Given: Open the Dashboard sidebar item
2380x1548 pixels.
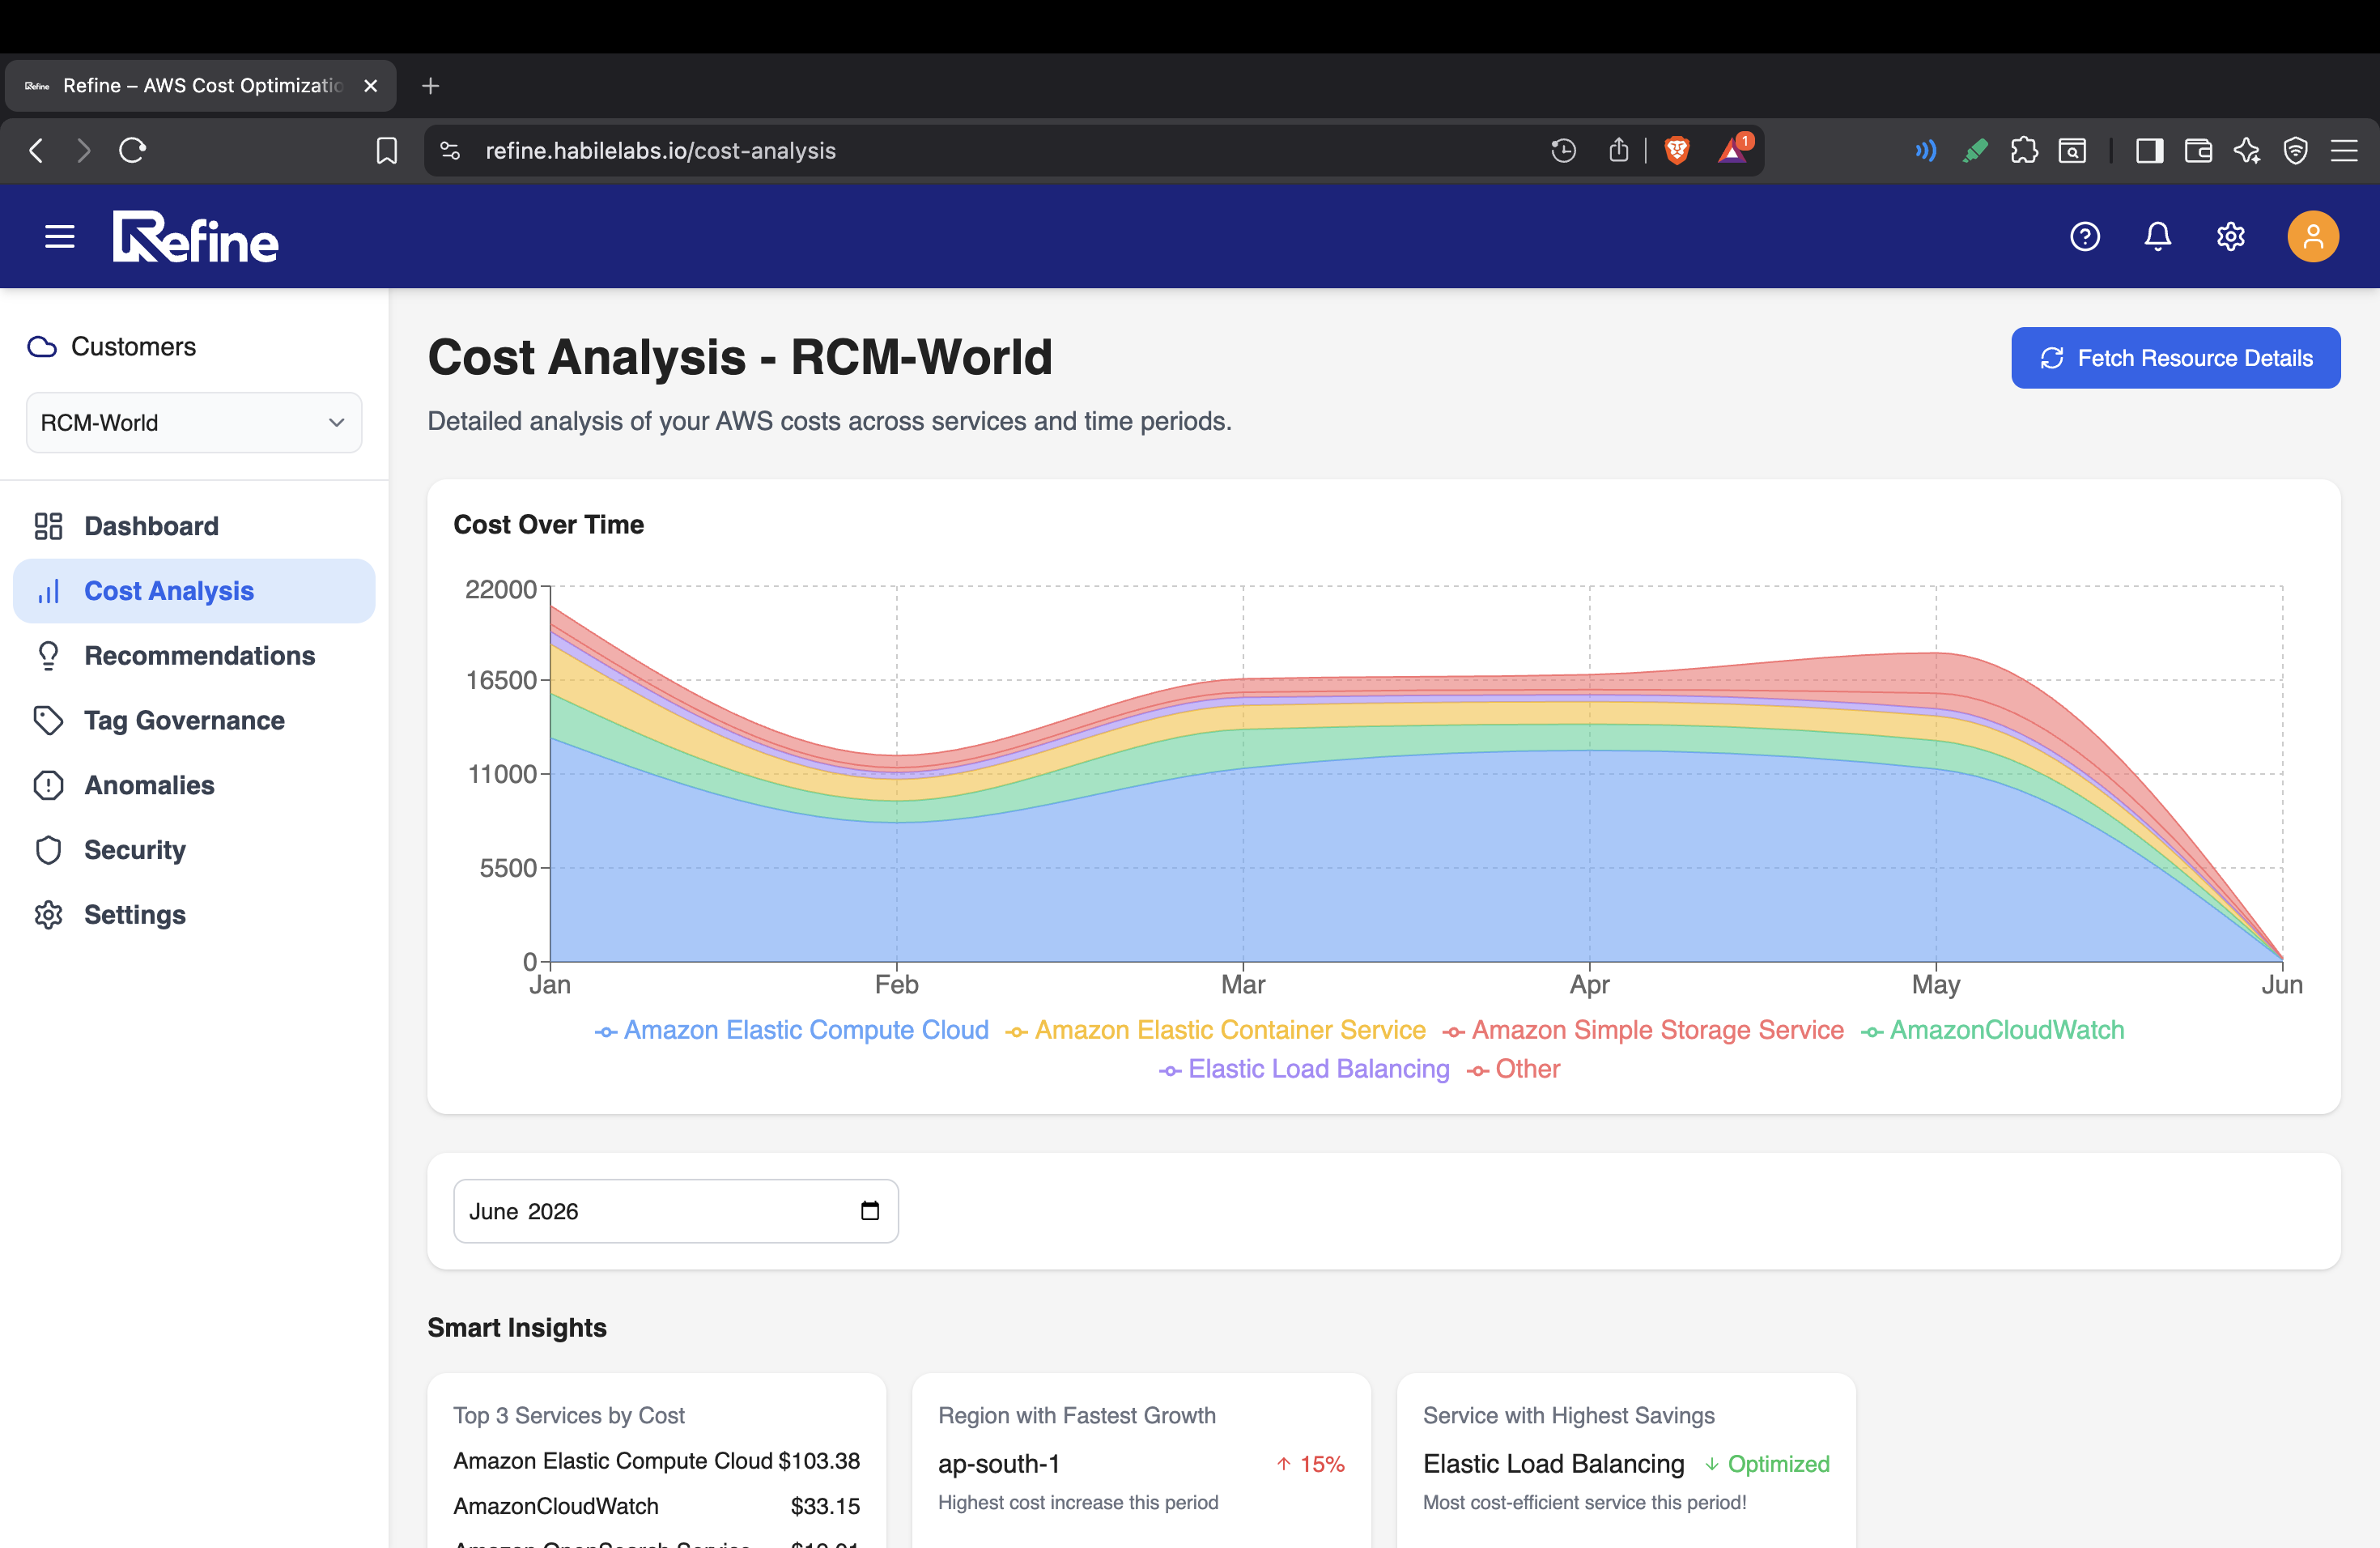Looking at the screenshot, I should point(194,526).
